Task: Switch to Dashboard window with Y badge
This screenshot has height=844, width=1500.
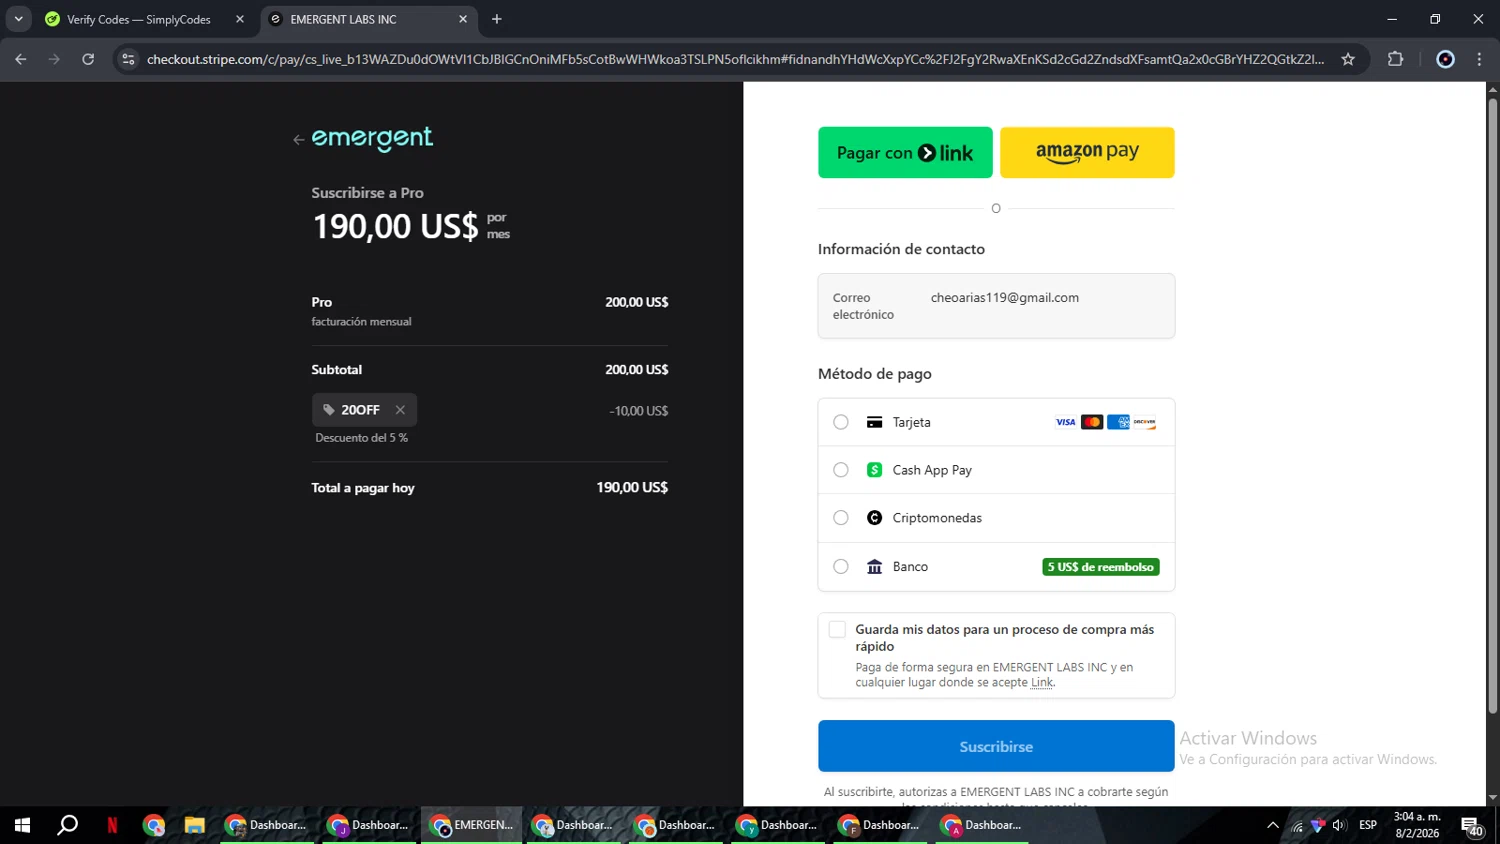Action: [x=777, y=825]
